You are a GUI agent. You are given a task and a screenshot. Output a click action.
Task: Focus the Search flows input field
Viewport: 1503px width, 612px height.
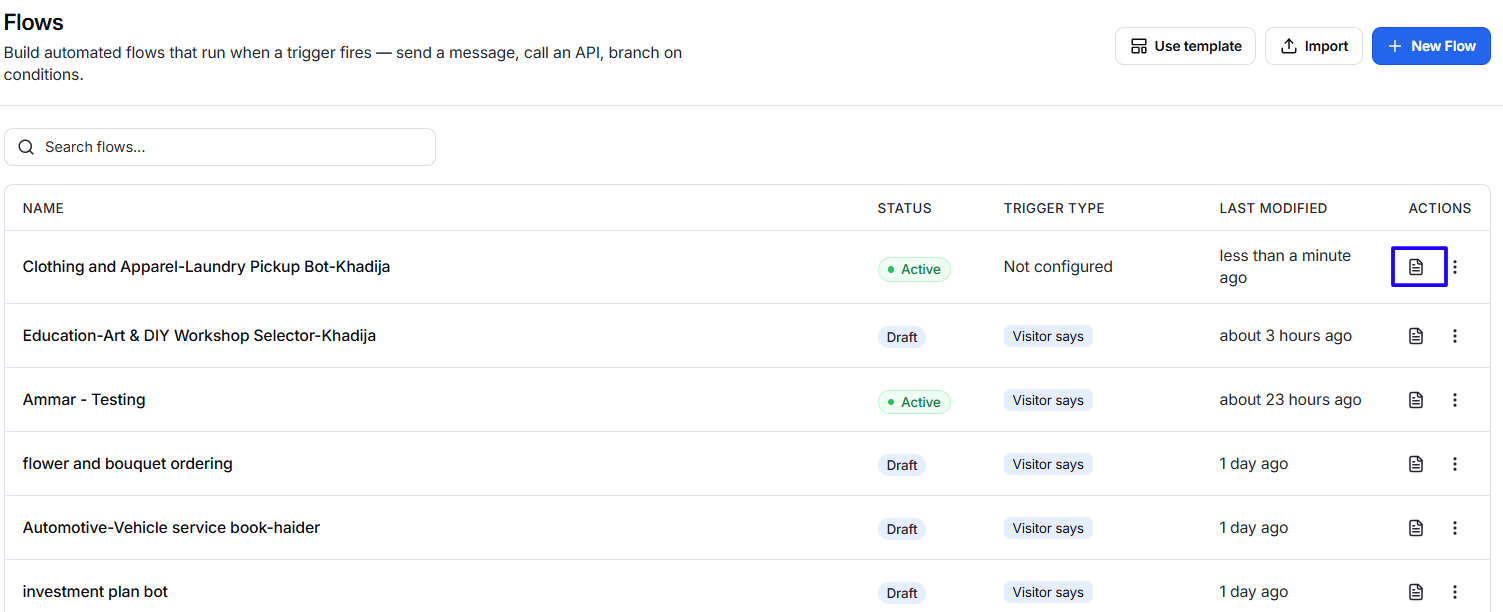[220, 147]
